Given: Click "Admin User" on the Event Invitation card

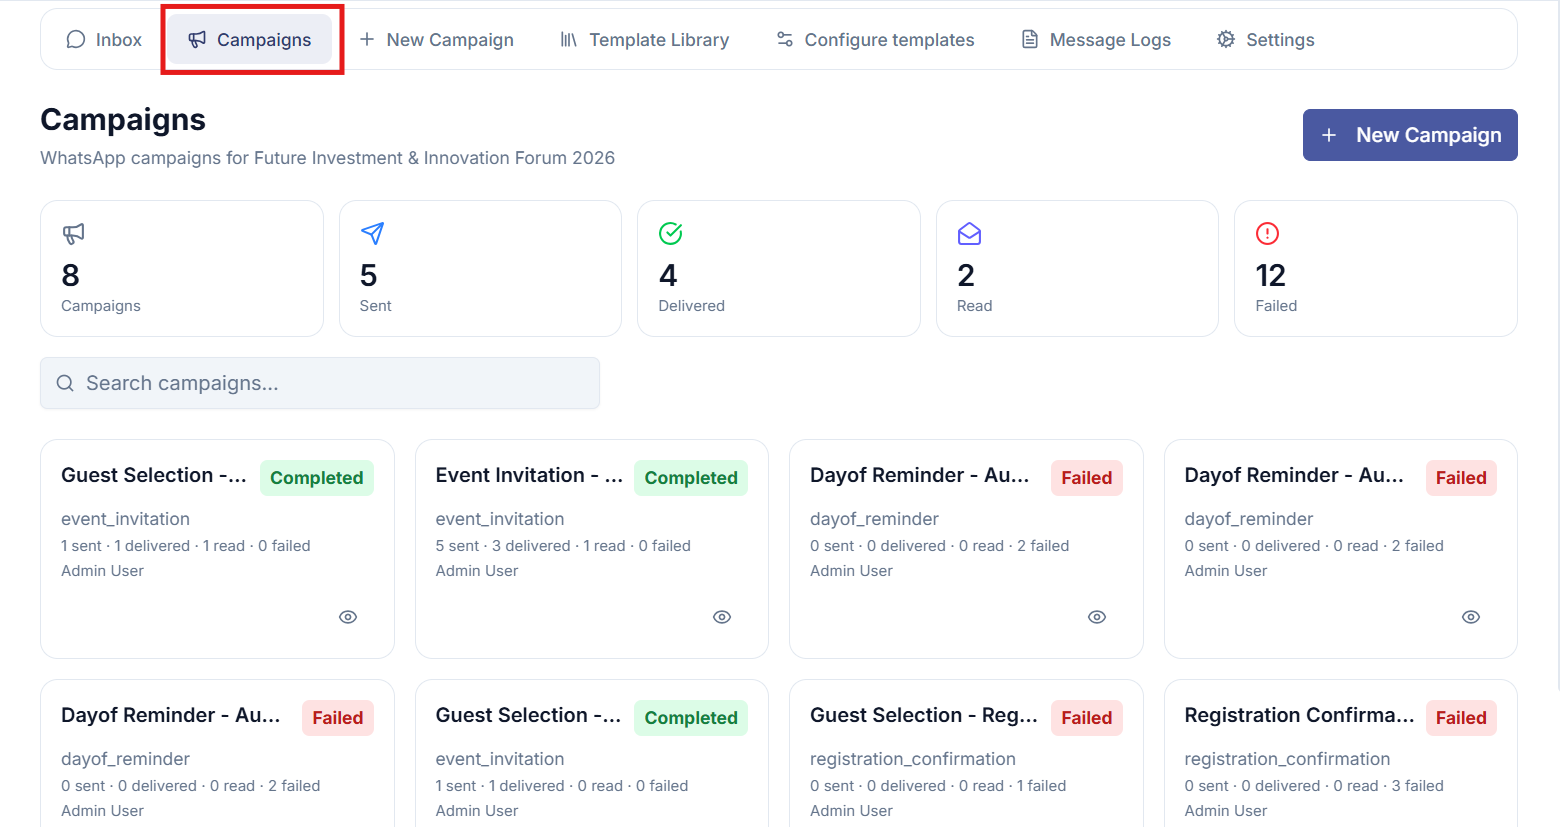Looking at the screenshot, I should coord(477,571).
